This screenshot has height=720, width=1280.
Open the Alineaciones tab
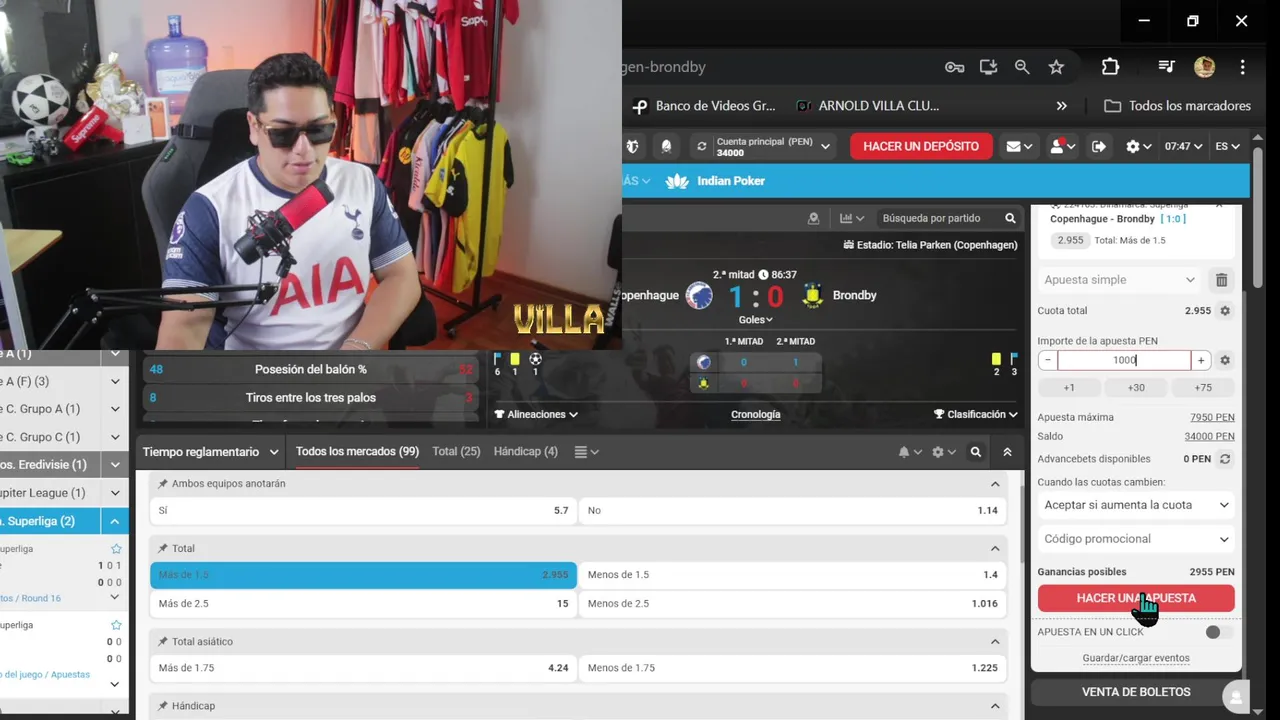click(x=536, y=414)
